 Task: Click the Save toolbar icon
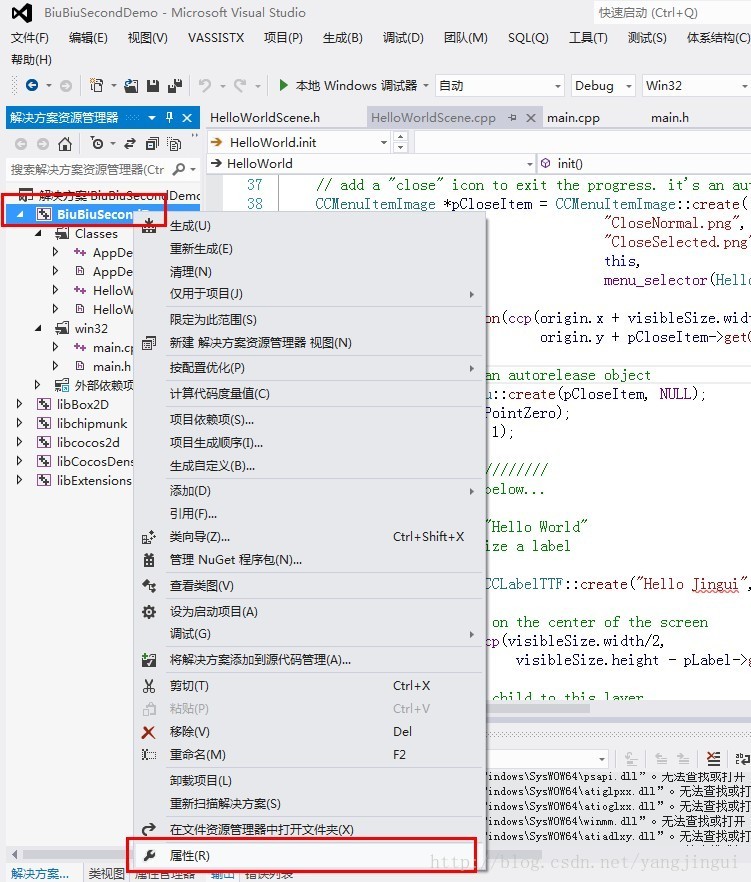152,86
